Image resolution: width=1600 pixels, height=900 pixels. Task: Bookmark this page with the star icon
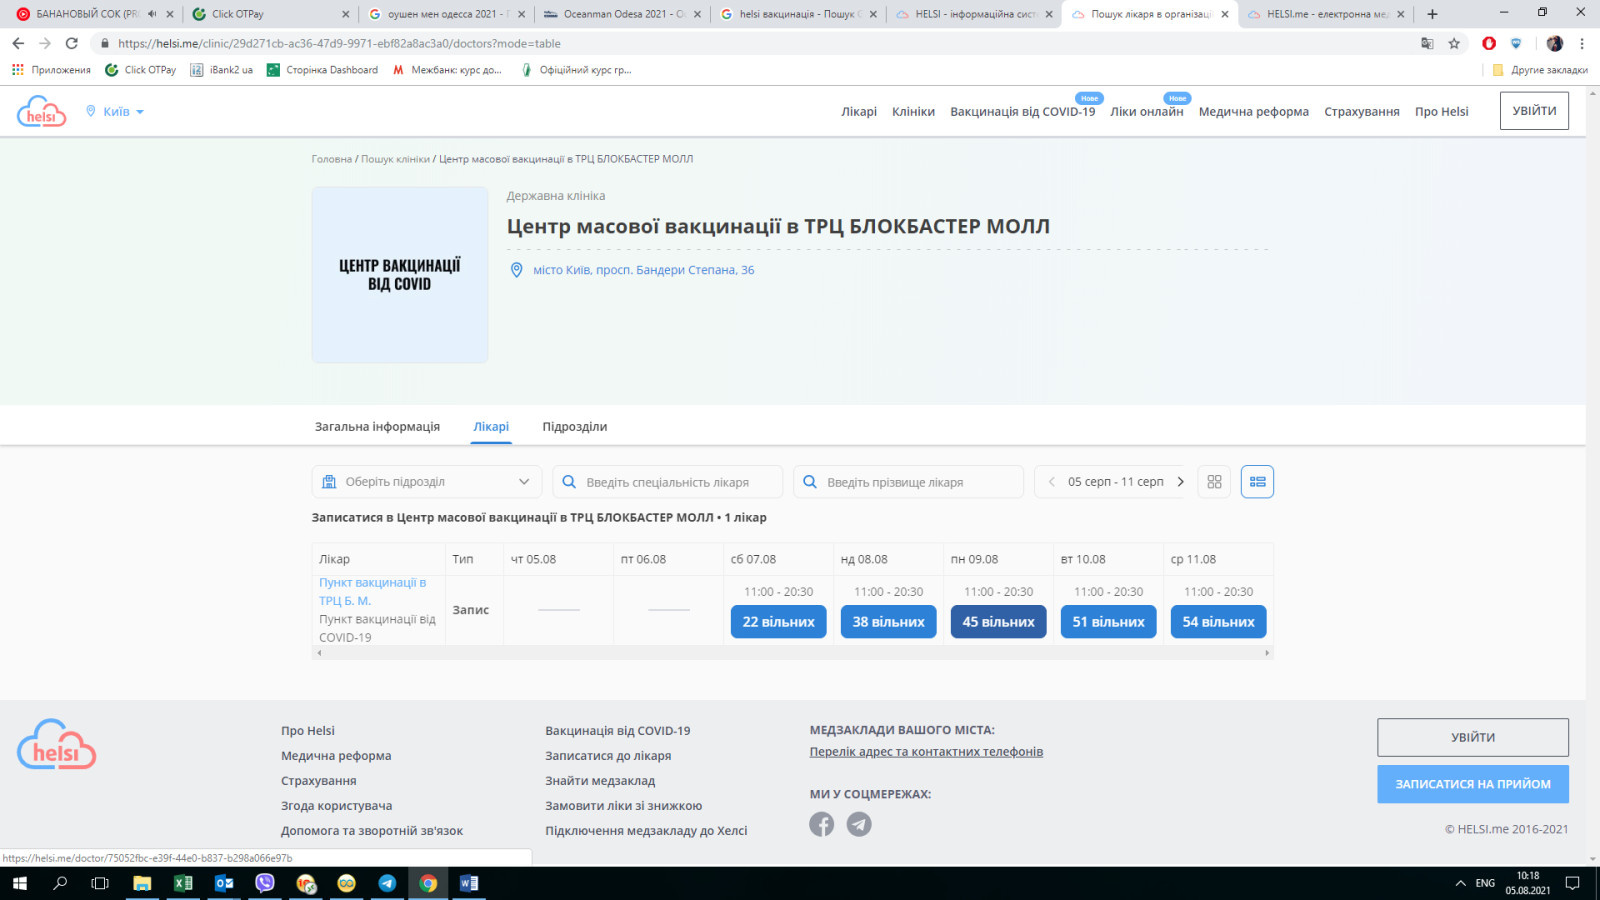click(x=1454, y=43)
